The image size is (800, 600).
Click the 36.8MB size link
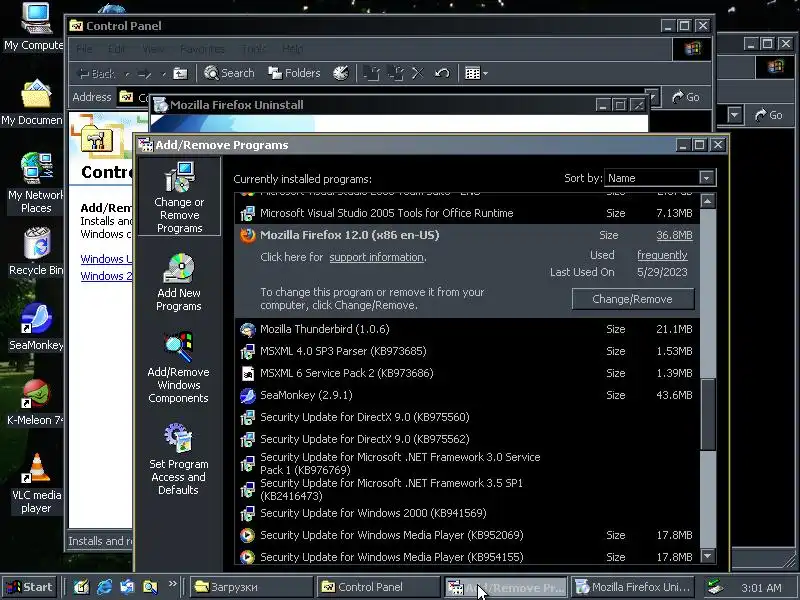[674, 235]
